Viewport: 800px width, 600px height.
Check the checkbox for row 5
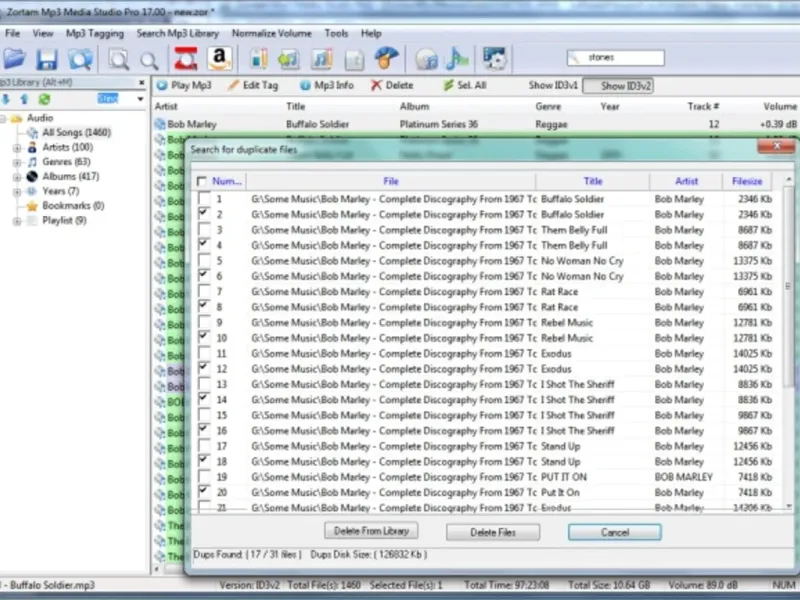[x=204, y=260]
